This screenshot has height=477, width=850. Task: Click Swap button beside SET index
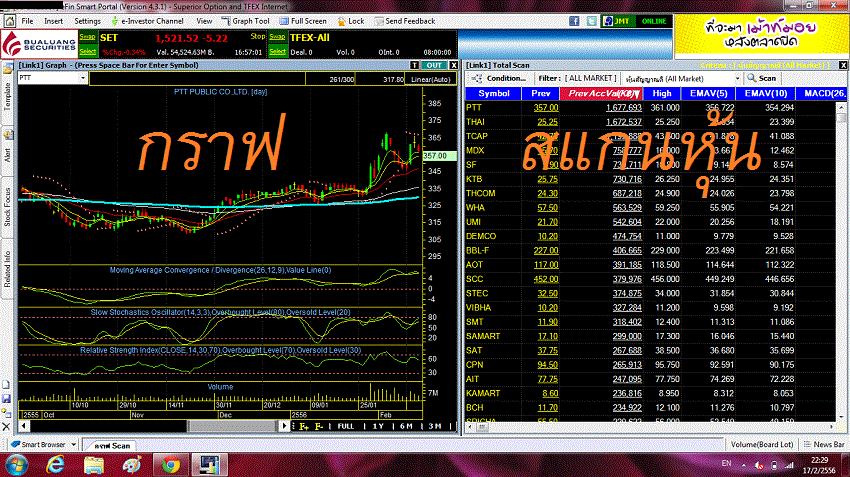click(x=87, y=37)
